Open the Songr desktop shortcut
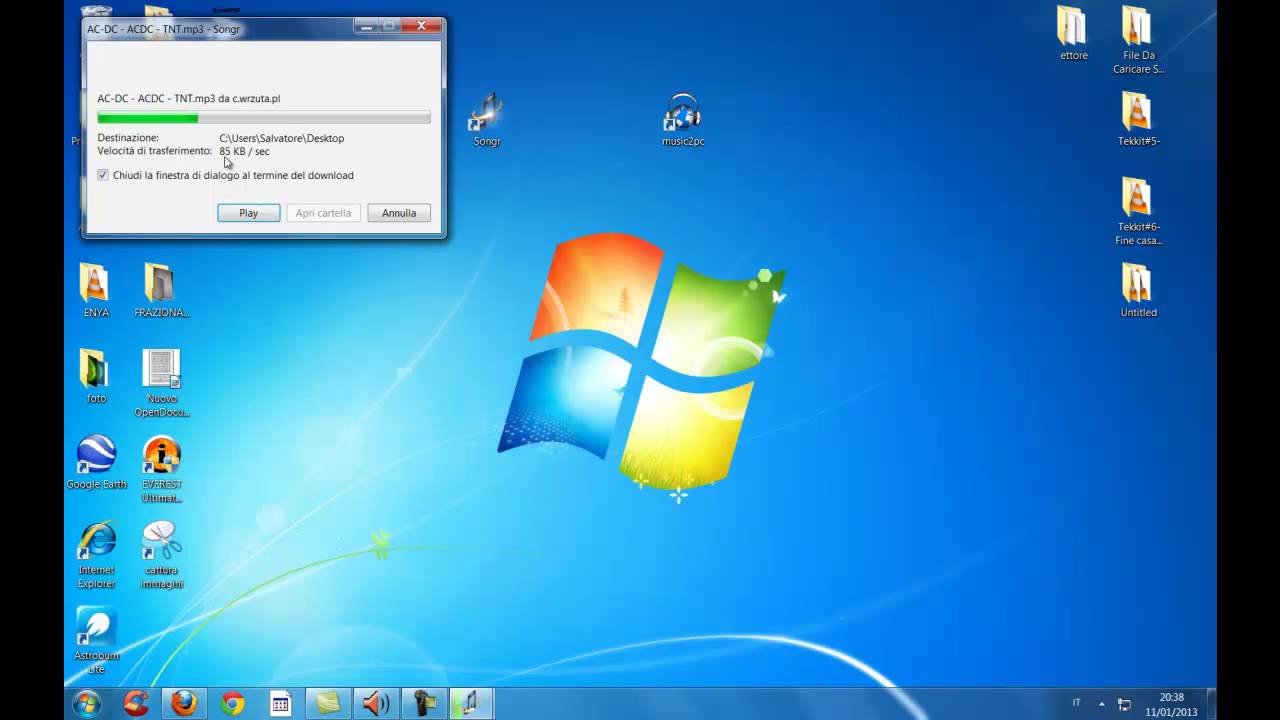1280x720 pixels. [x=486, y=120]
